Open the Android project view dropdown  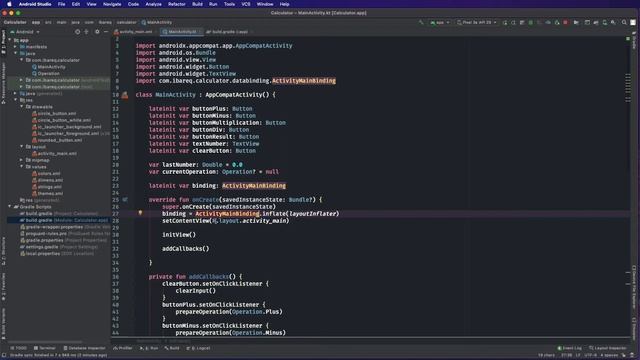click(25, 32)
